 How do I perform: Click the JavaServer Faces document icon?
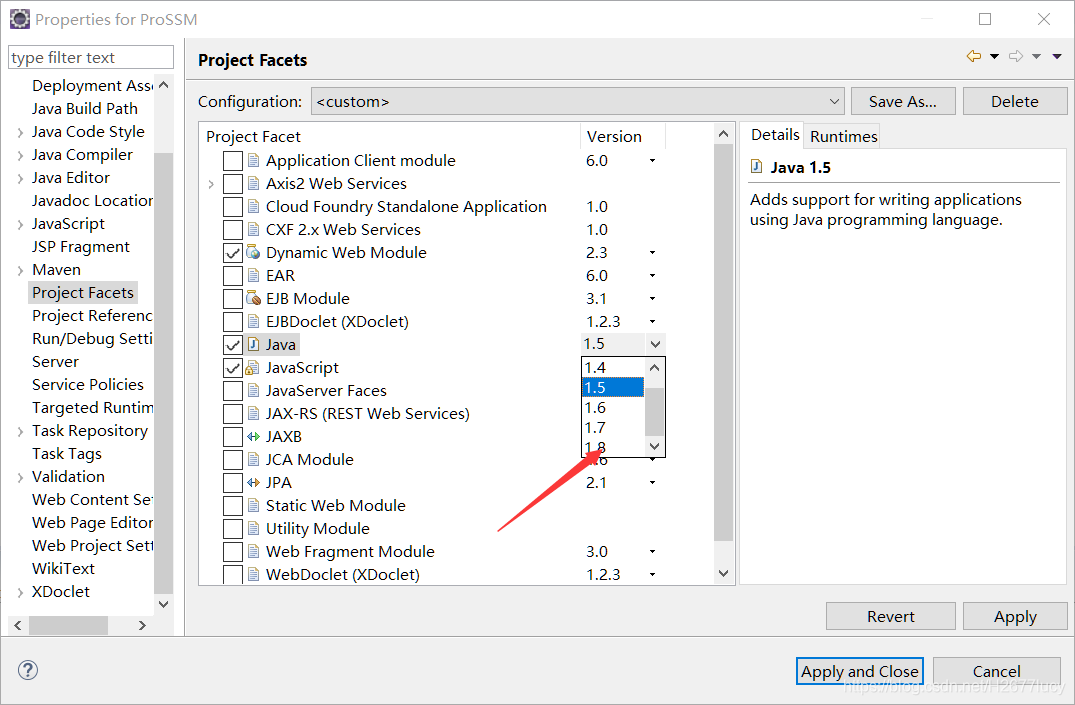254,390
